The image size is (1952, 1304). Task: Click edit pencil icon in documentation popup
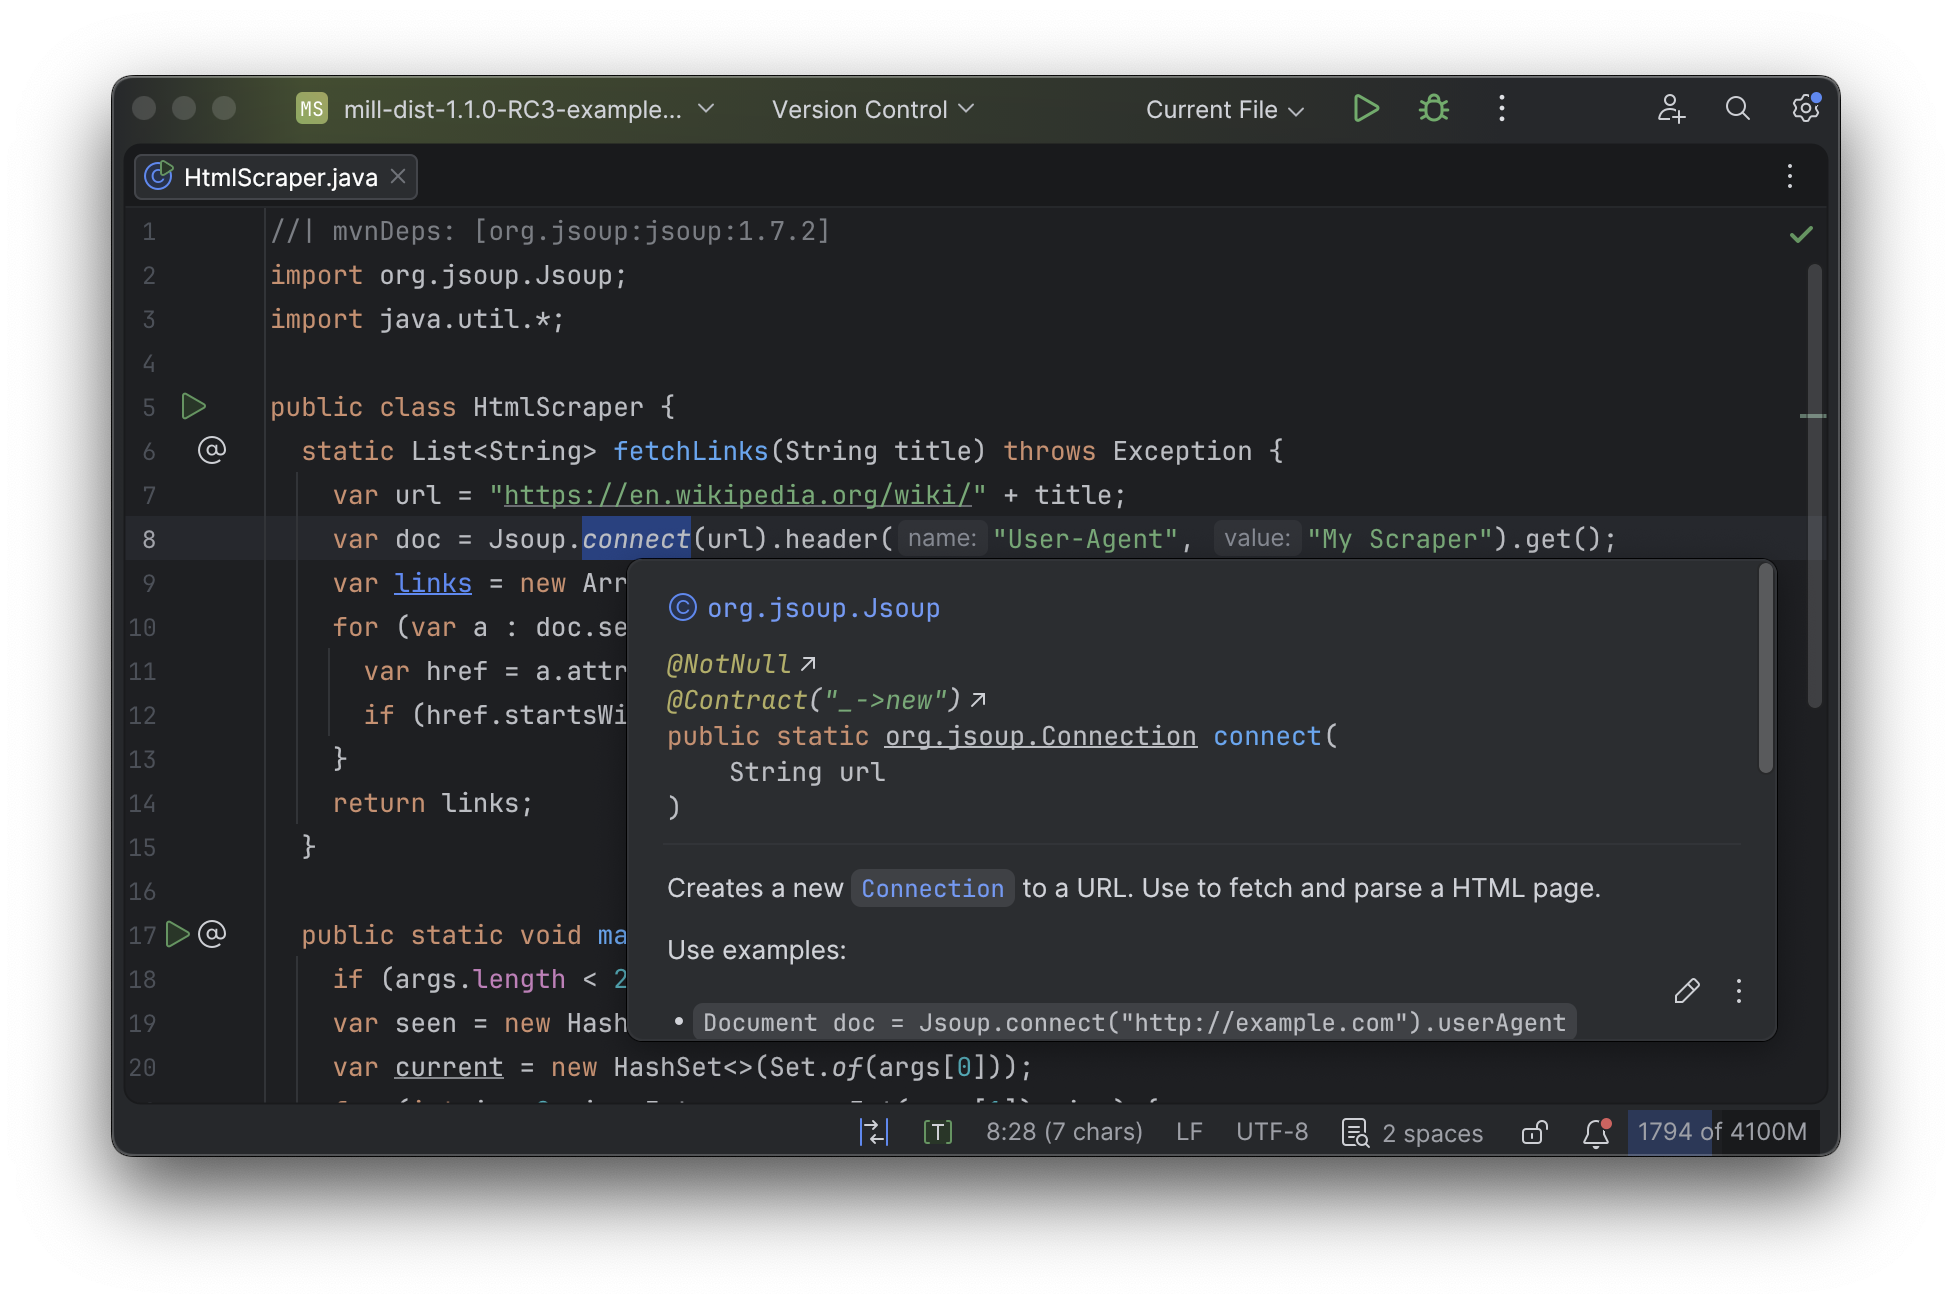click(1687, 990)
